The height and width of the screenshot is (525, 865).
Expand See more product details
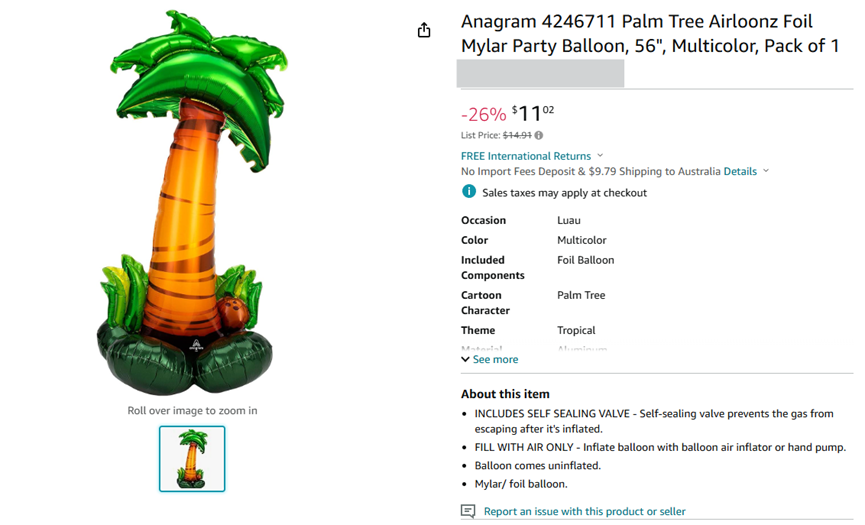click(490, 360)
